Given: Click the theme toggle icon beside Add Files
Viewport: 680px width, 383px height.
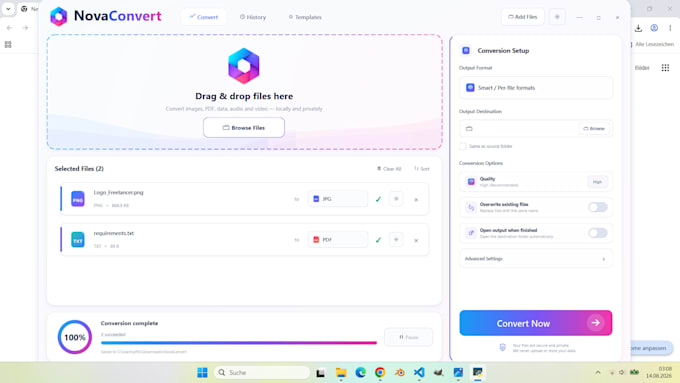Looking at the screenshot, I should [x=557, y=17].
